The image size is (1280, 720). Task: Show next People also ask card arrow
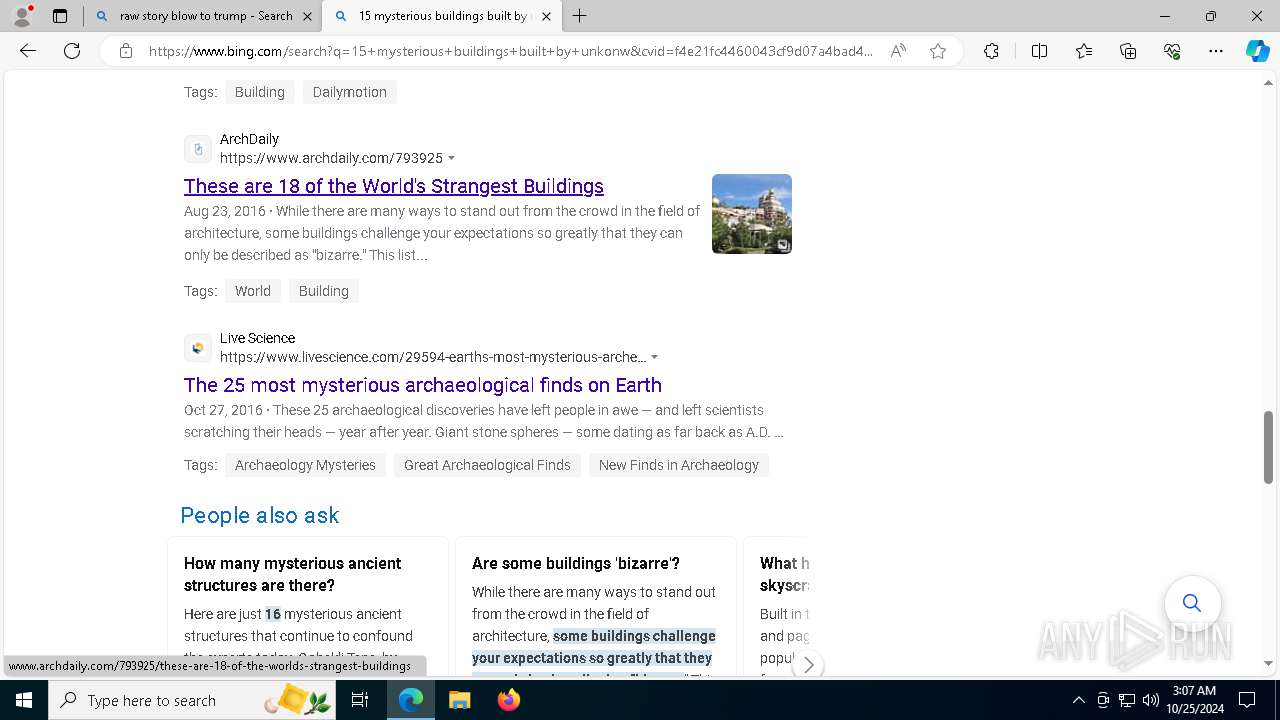point(808,664)
